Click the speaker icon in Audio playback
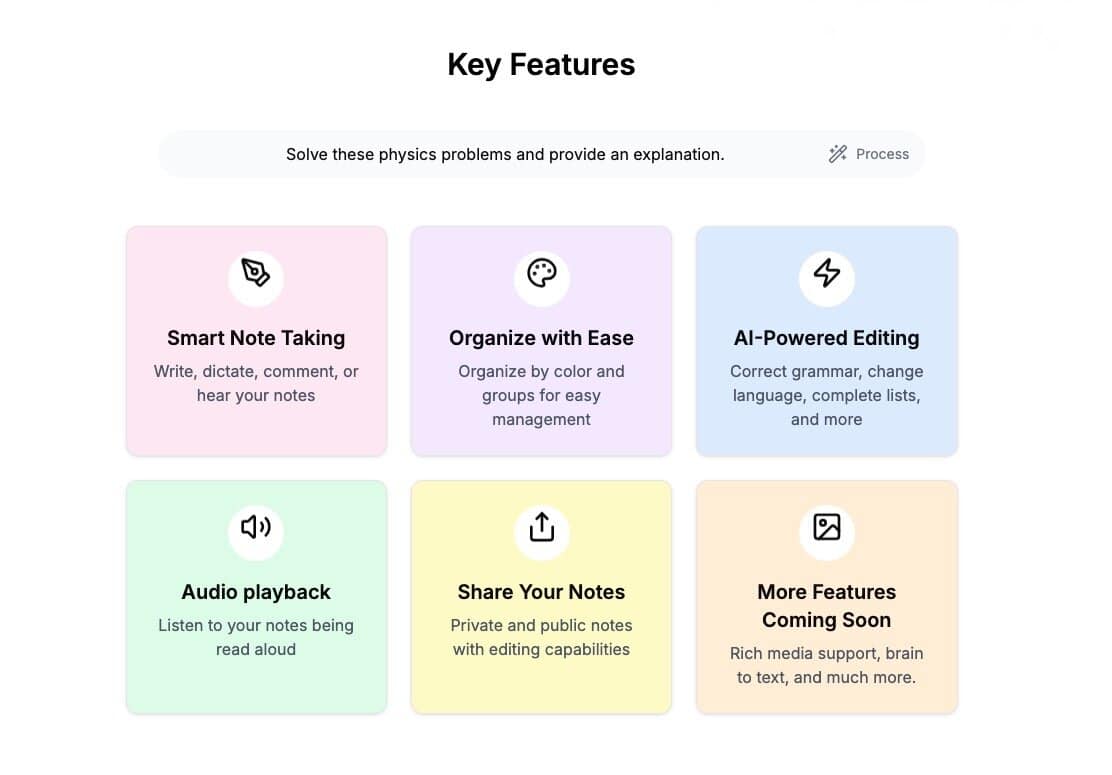The height and width of the screenshot is (775, 1112). (x=256, y=527)
